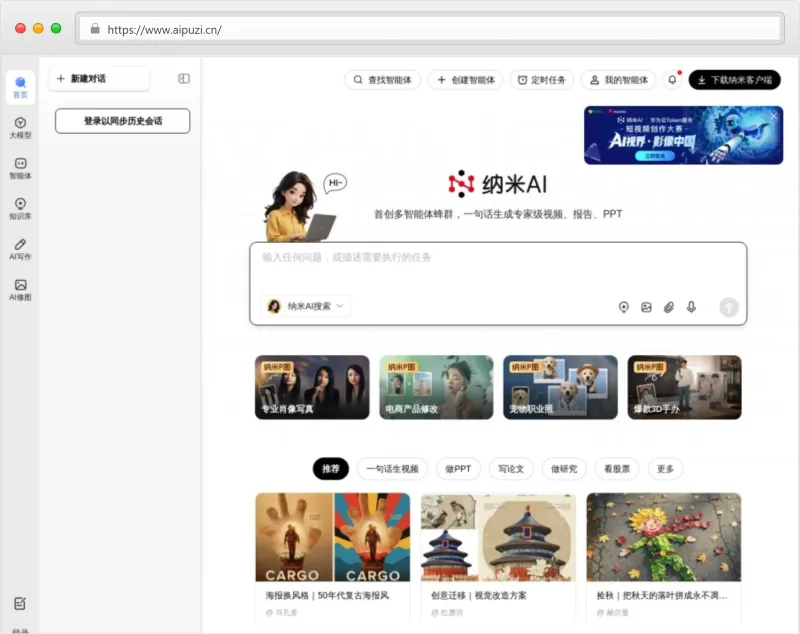Select the 做研究 tab
Viewport: 800px width, 634px height.
(564, 469)
